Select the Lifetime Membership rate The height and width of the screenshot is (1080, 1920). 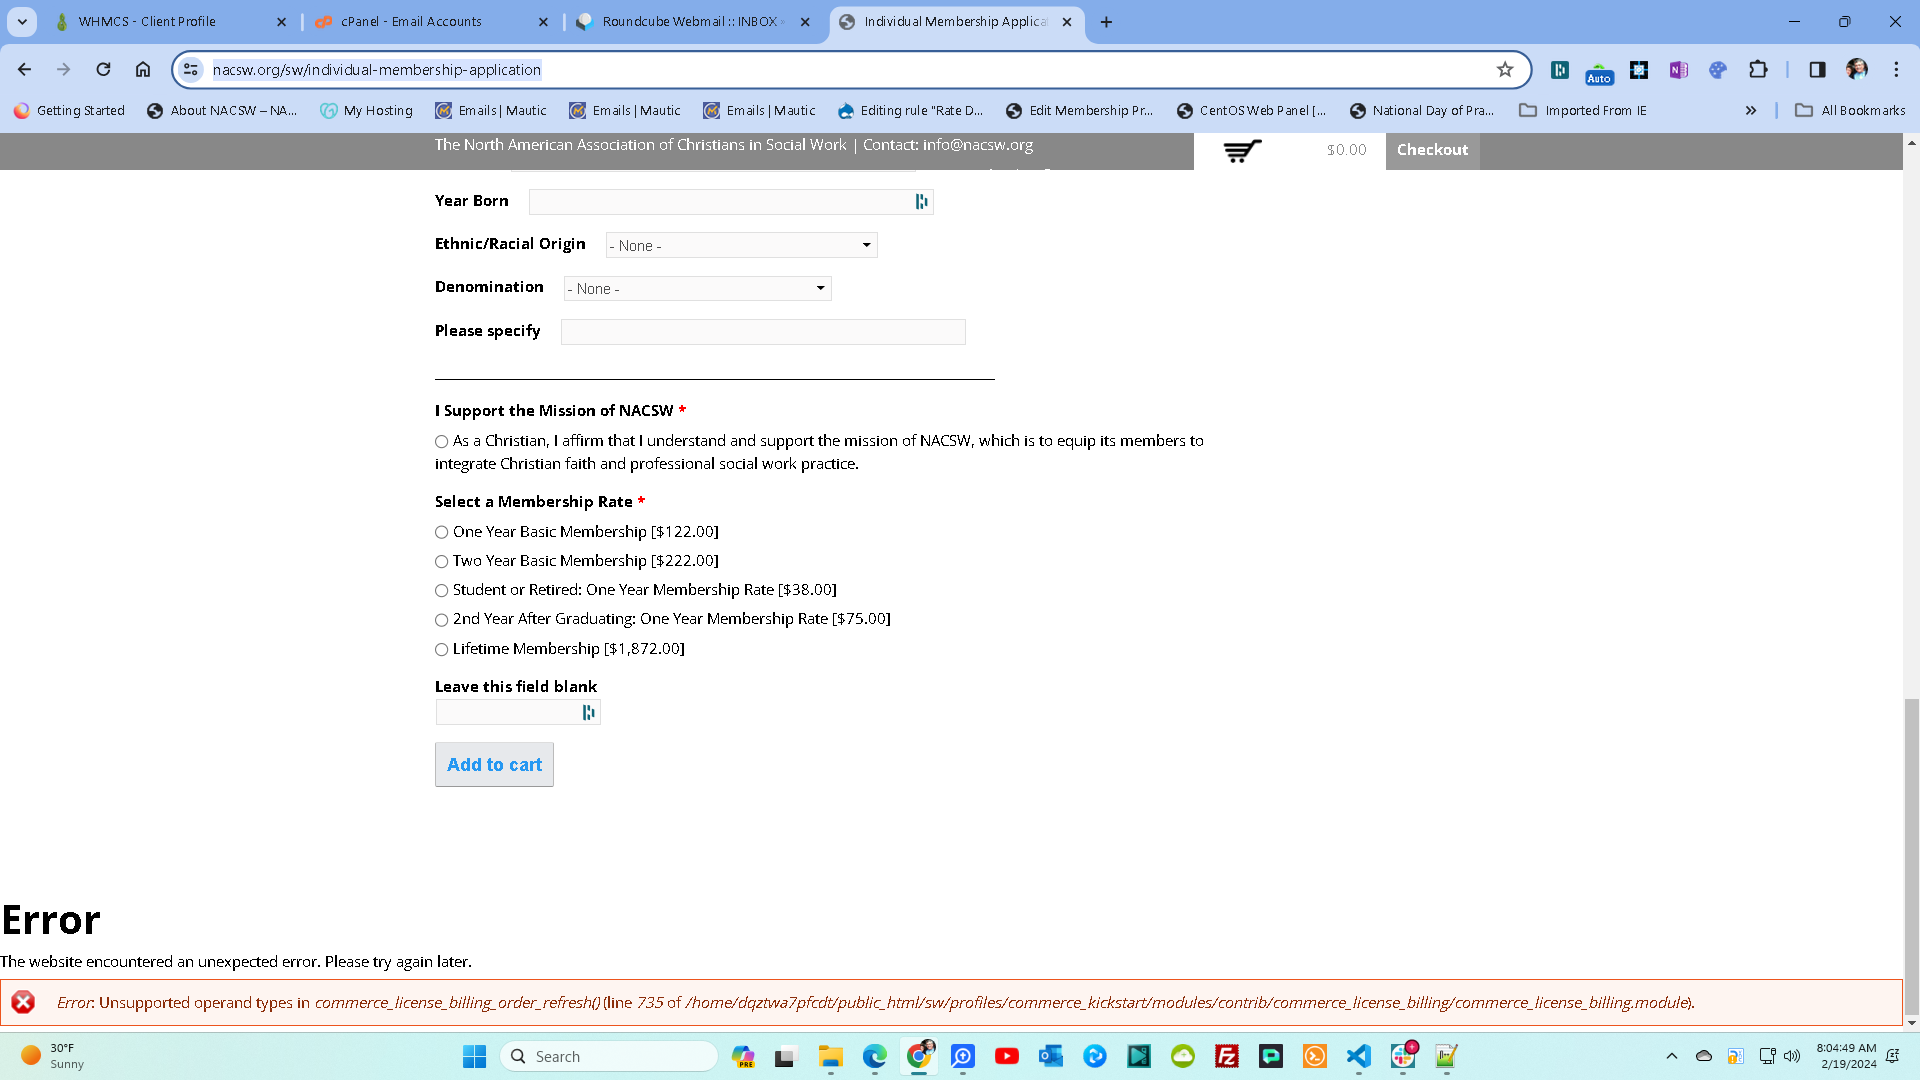point(441,649)
